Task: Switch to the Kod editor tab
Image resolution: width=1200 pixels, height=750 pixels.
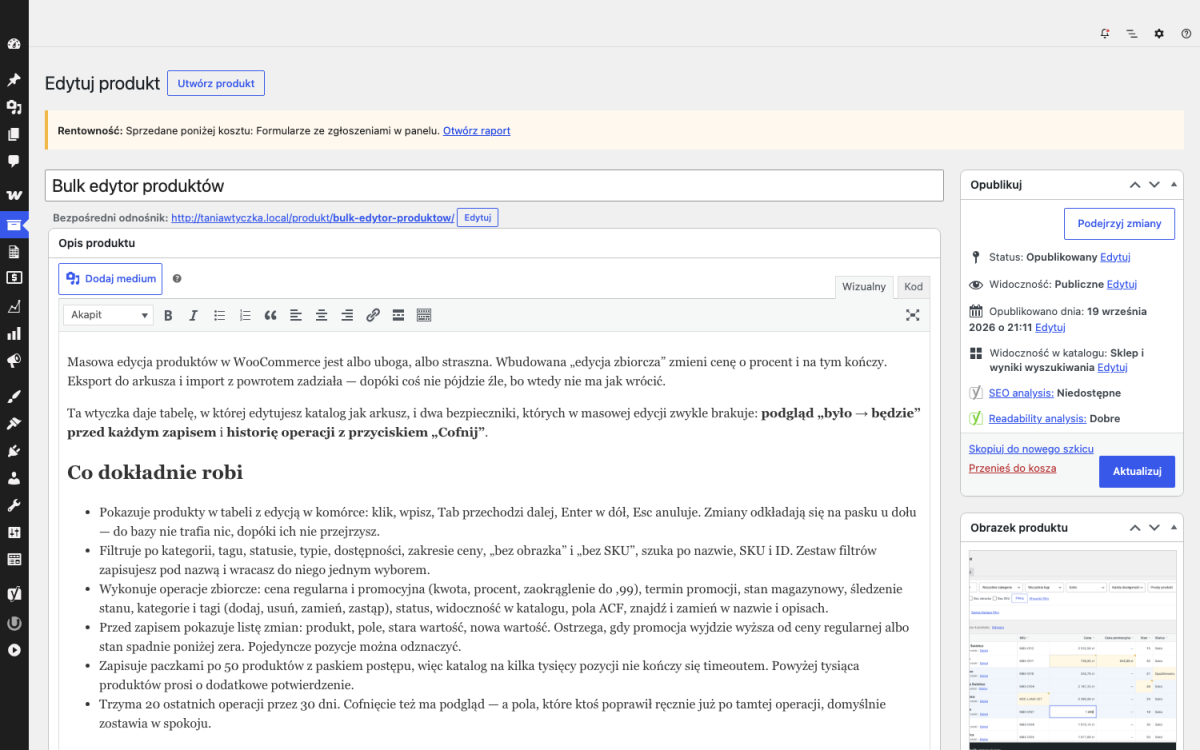Action: tap(914, 287)
